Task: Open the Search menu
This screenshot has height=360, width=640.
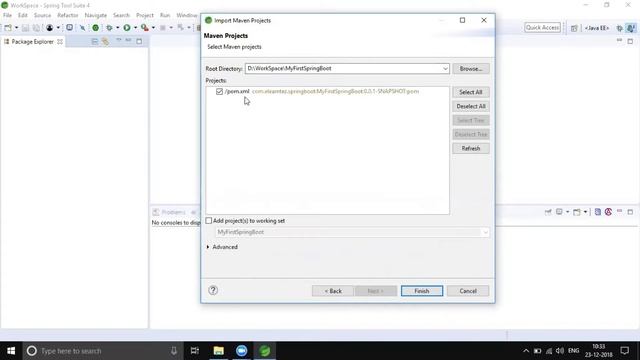Action: (121, 15)
